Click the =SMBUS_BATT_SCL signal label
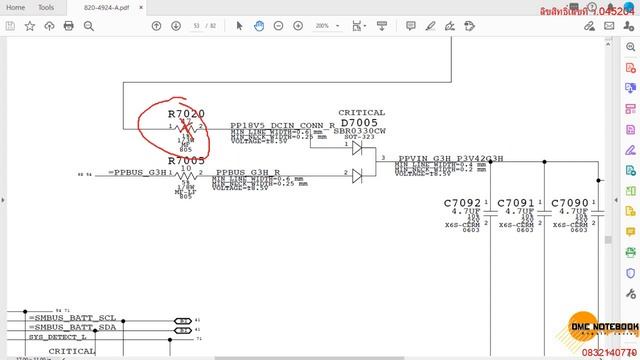The width and height of the screenshot is (640, 360). [72, 318]
